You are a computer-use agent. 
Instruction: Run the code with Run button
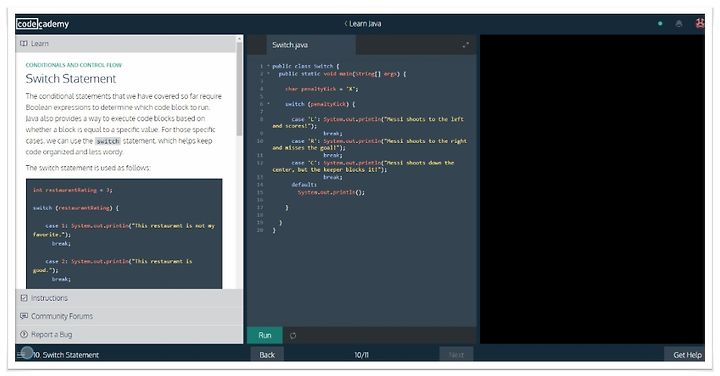tap(265, 335)
